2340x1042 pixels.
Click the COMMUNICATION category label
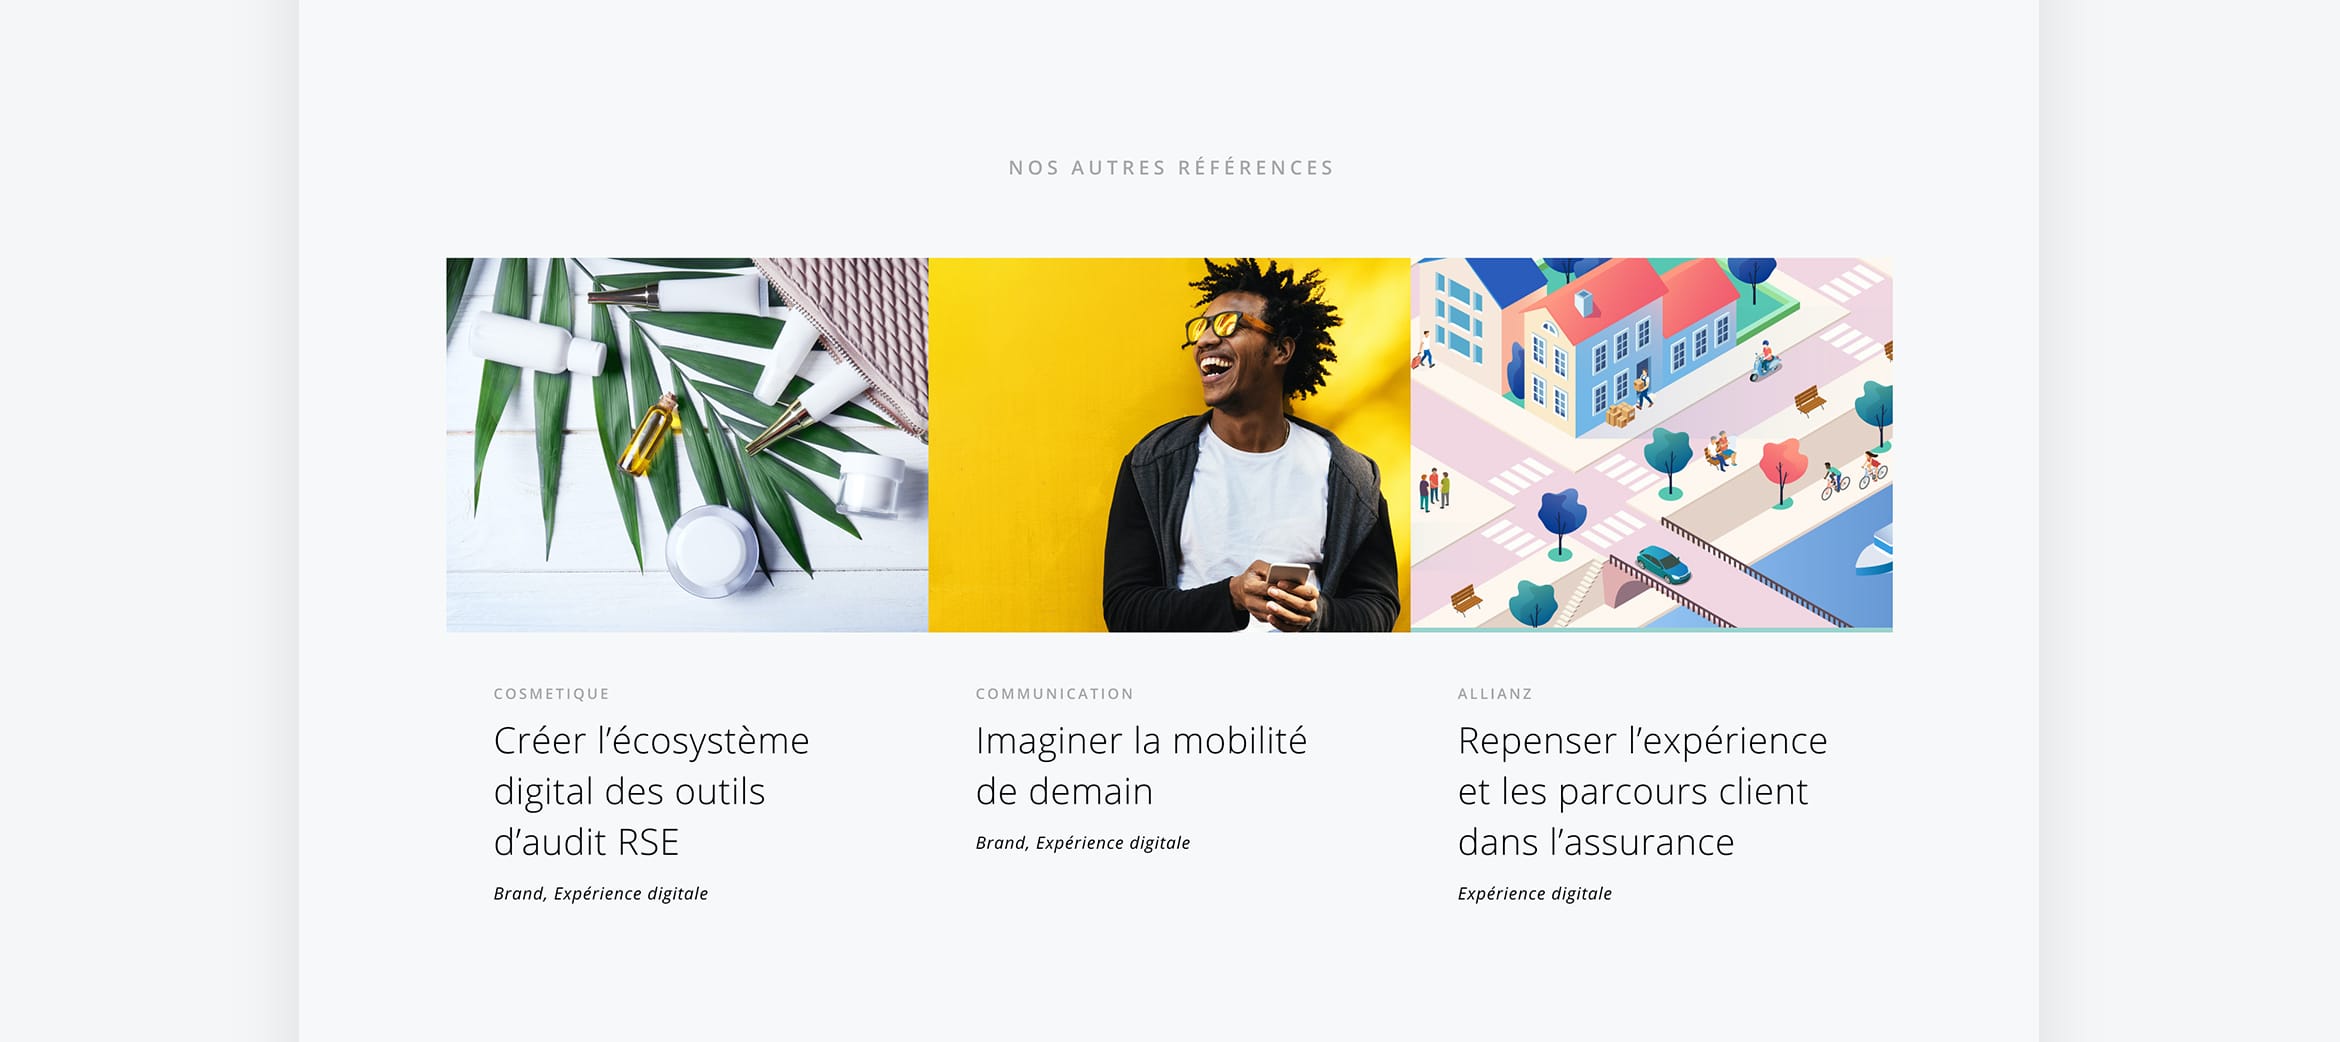click(1055, 694)
